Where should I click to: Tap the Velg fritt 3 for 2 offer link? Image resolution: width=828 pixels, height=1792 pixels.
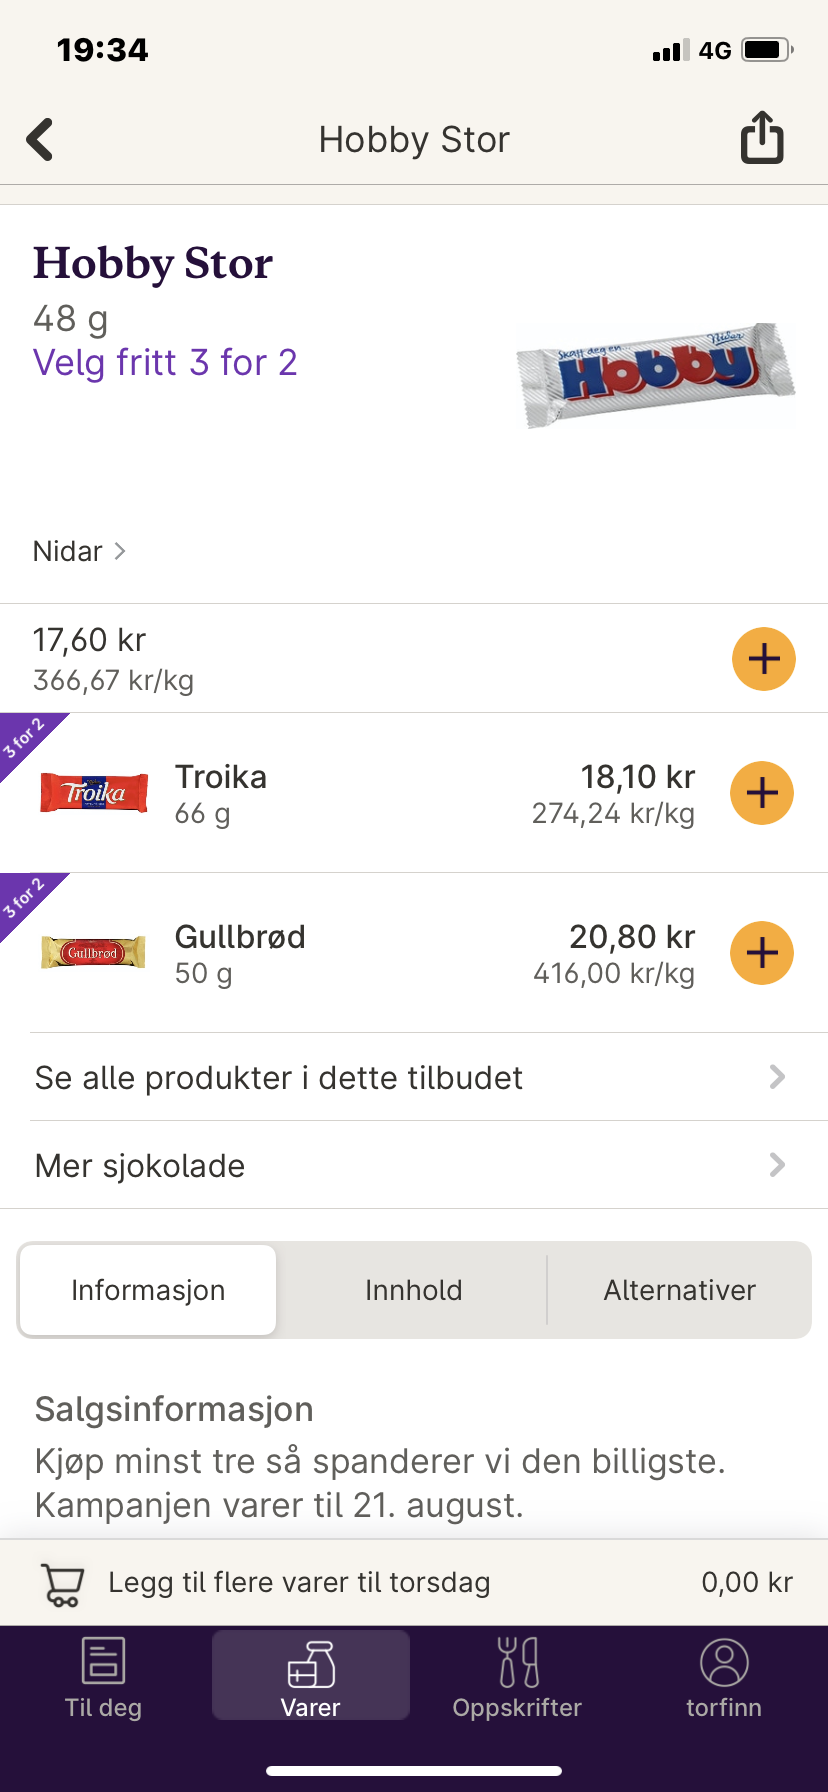(x=165, y=363)
